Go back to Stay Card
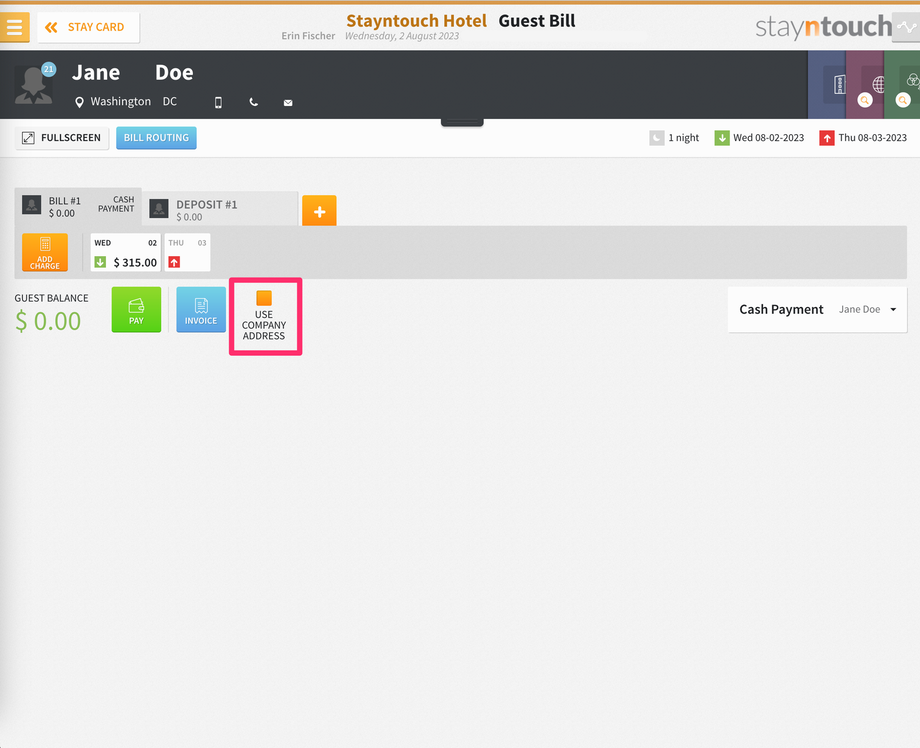 click(x=88, y=27)
